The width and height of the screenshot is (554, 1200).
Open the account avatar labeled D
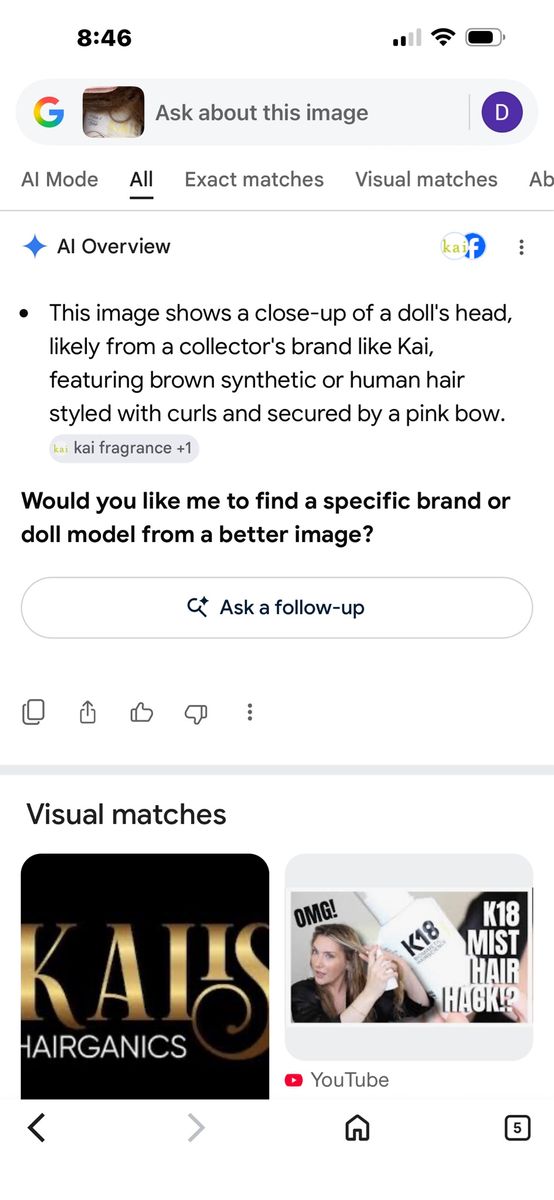pos(502,113)
